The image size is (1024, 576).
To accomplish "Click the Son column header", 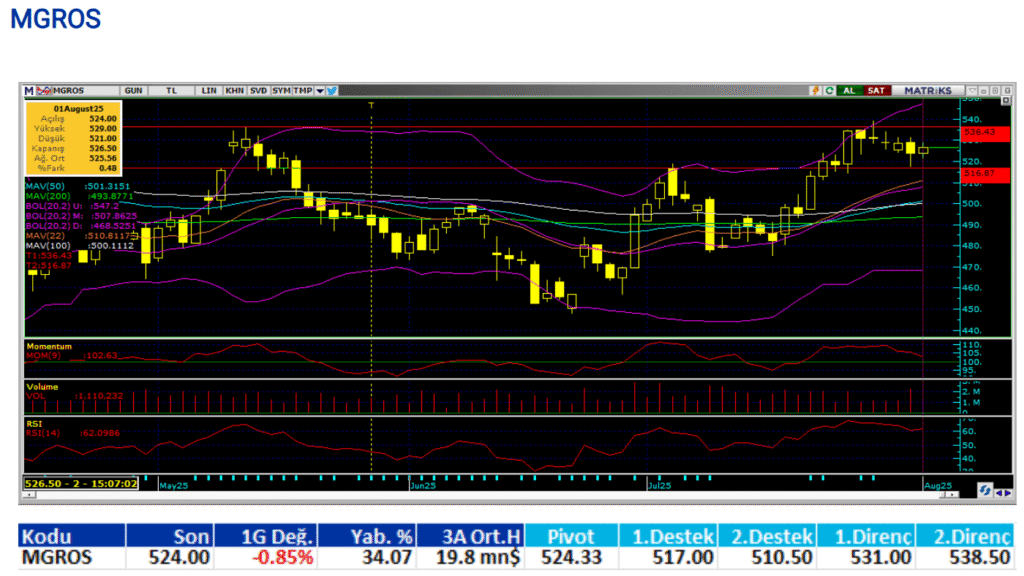I will pyautogui.click(x=170, y=536).
